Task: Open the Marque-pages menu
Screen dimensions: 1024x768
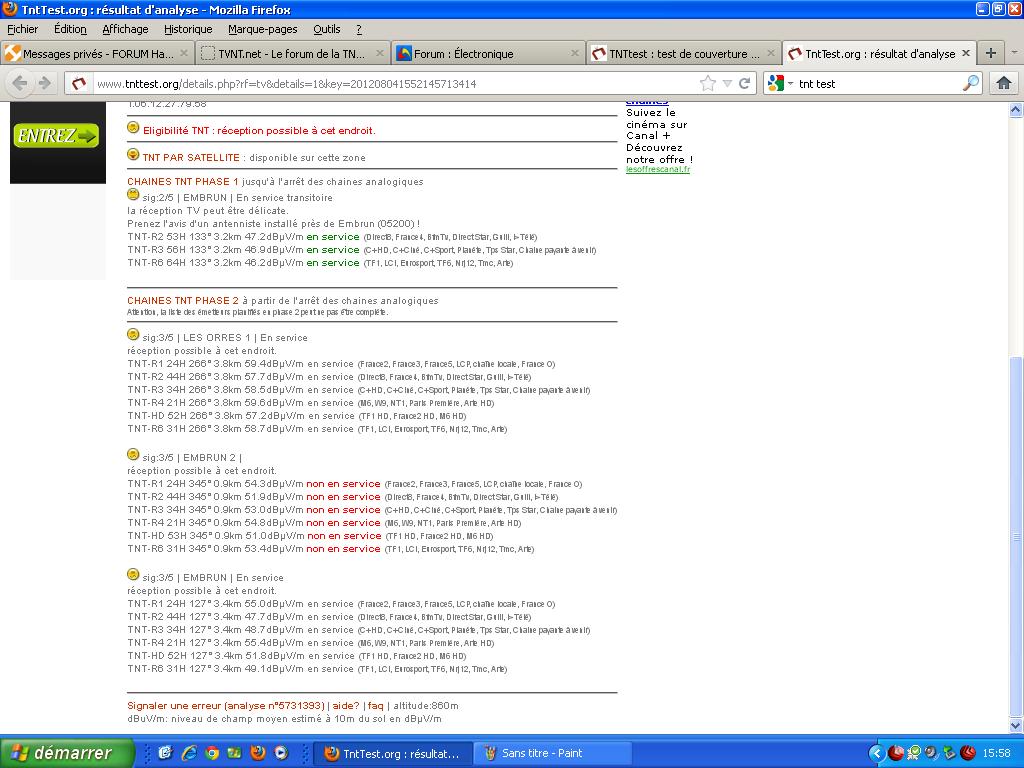Action: (x=263, y=29)
